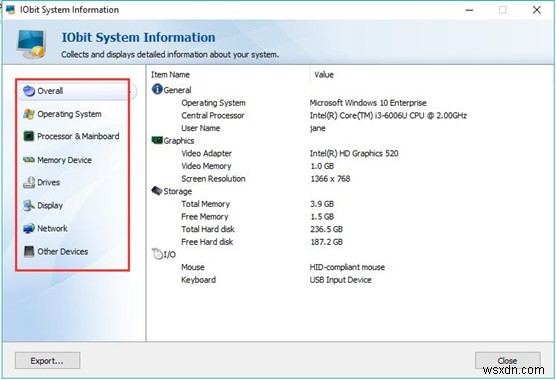556x380 pixels.
Task: Click the value Microsoft Windows 10 Enterprise
Action: [368, 103]
